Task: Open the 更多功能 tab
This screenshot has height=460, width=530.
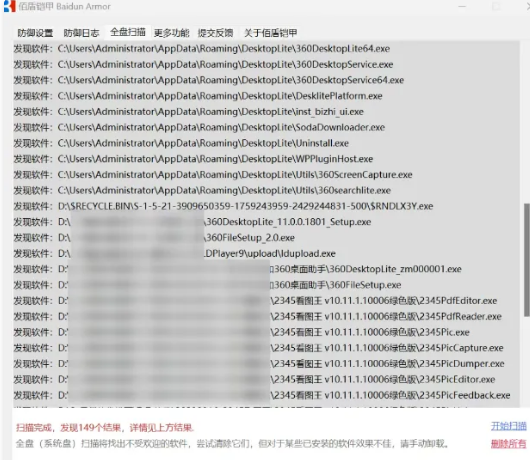Action: click(172, 33)
